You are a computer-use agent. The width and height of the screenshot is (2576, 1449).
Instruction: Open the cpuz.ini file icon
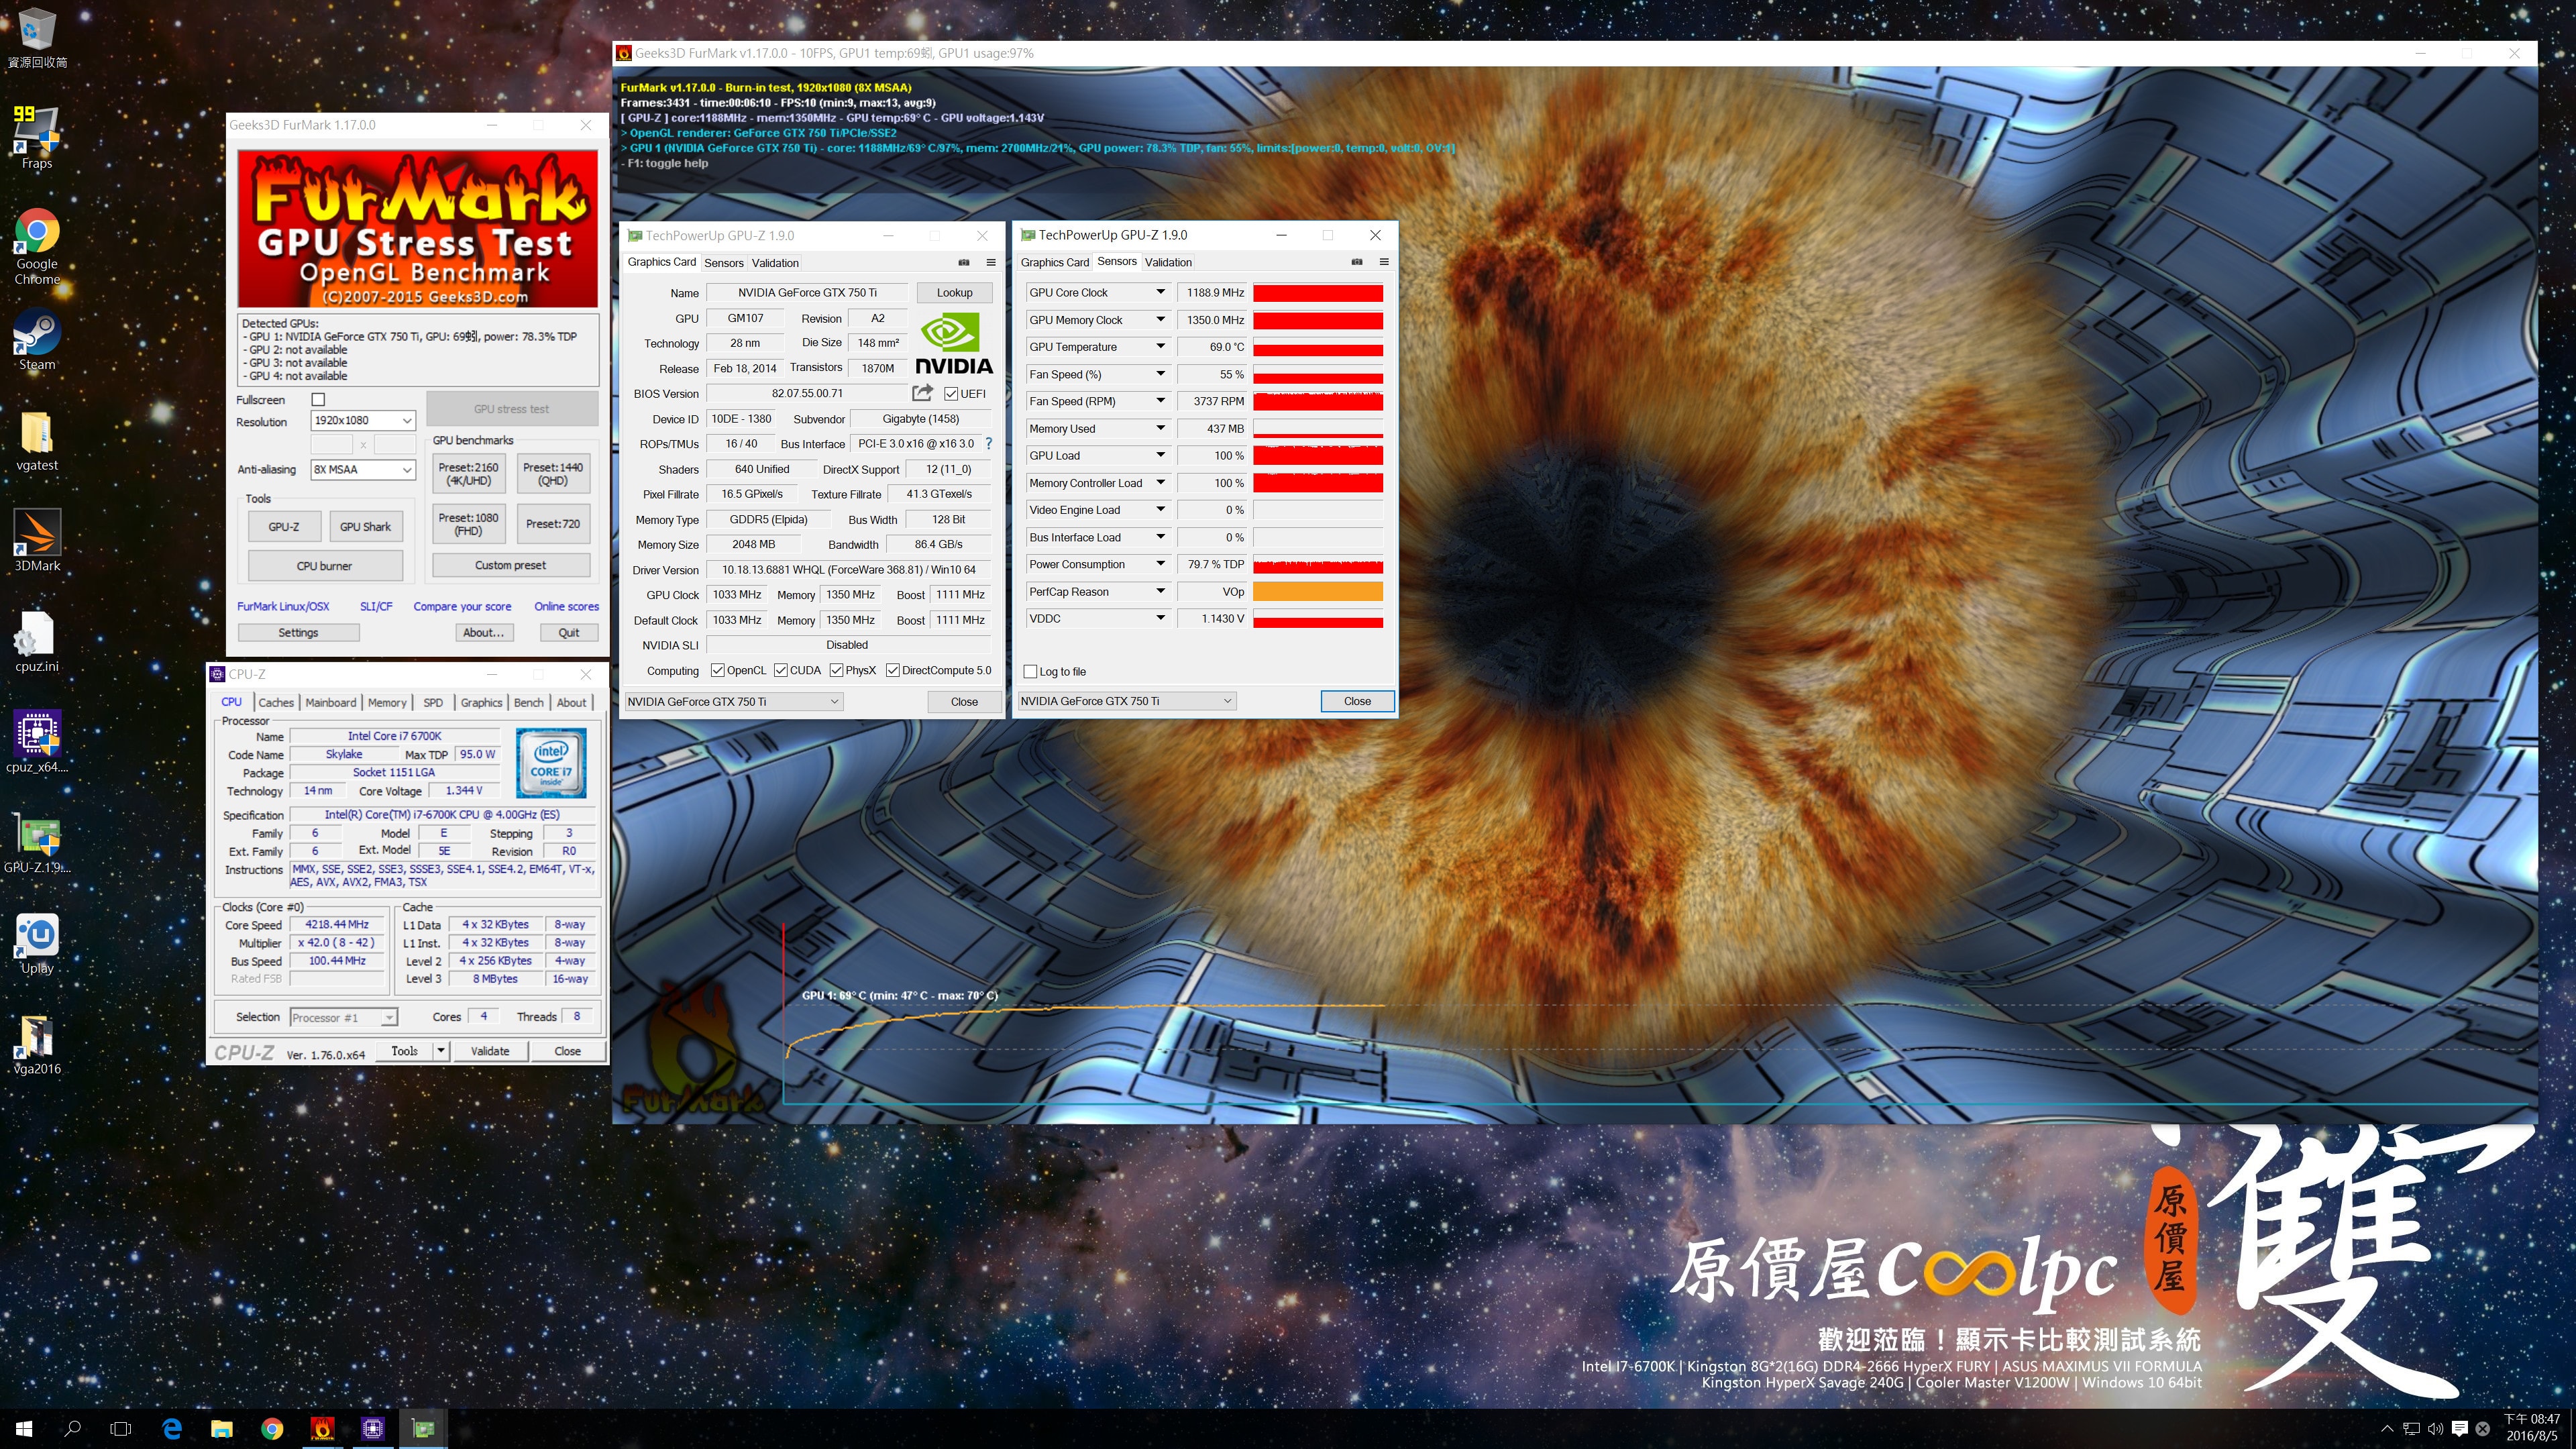tap(37, 642)
